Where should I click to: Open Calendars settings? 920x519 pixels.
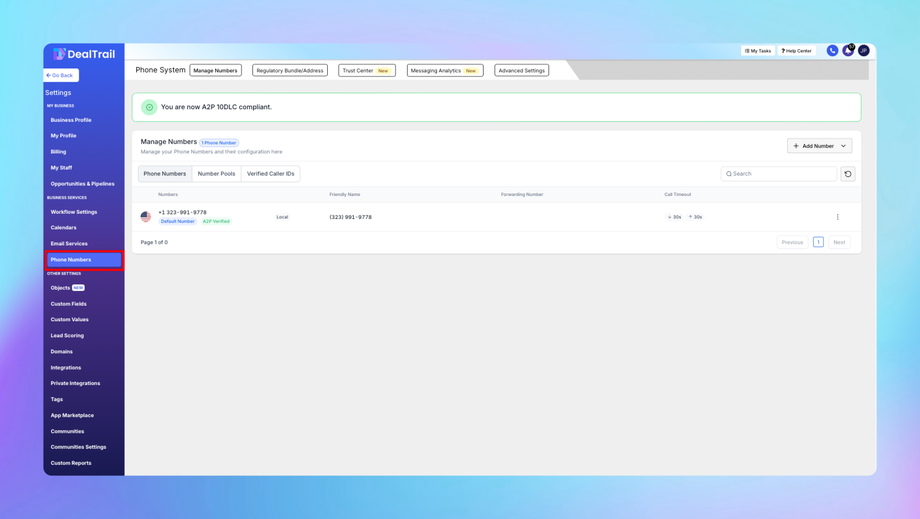(63, 228)
